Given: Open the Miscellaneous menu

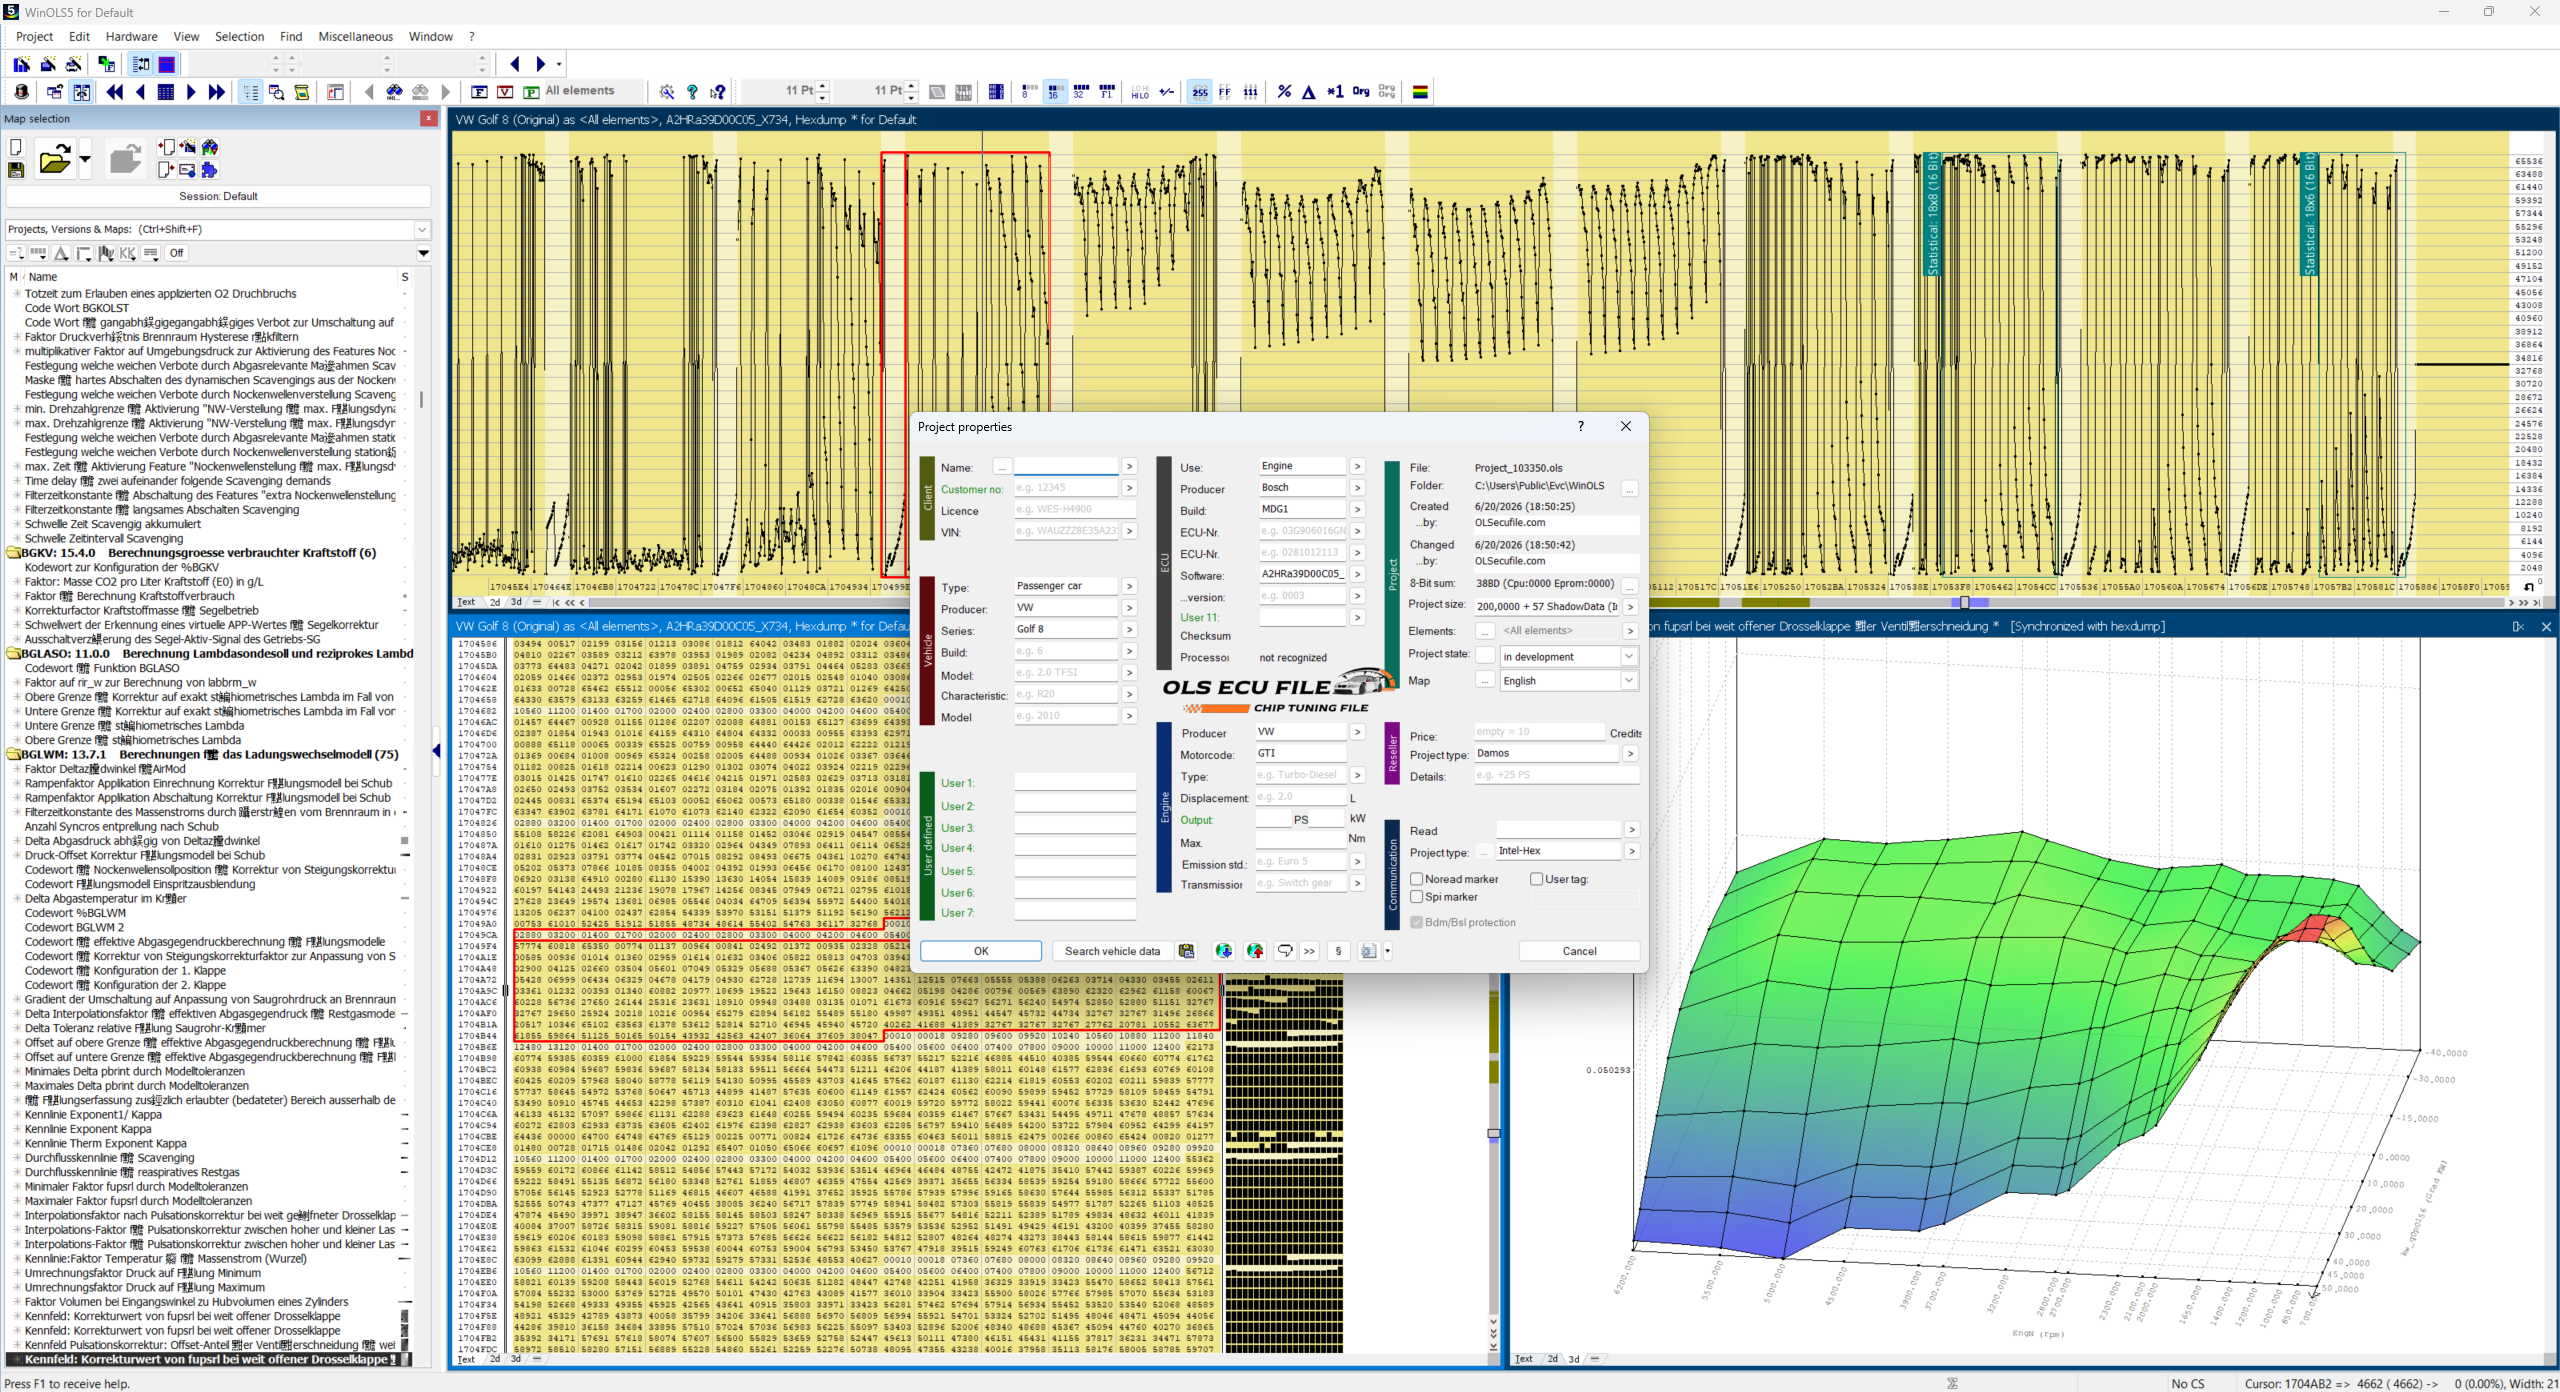Looking at the screenshot, I should (355, 36).
